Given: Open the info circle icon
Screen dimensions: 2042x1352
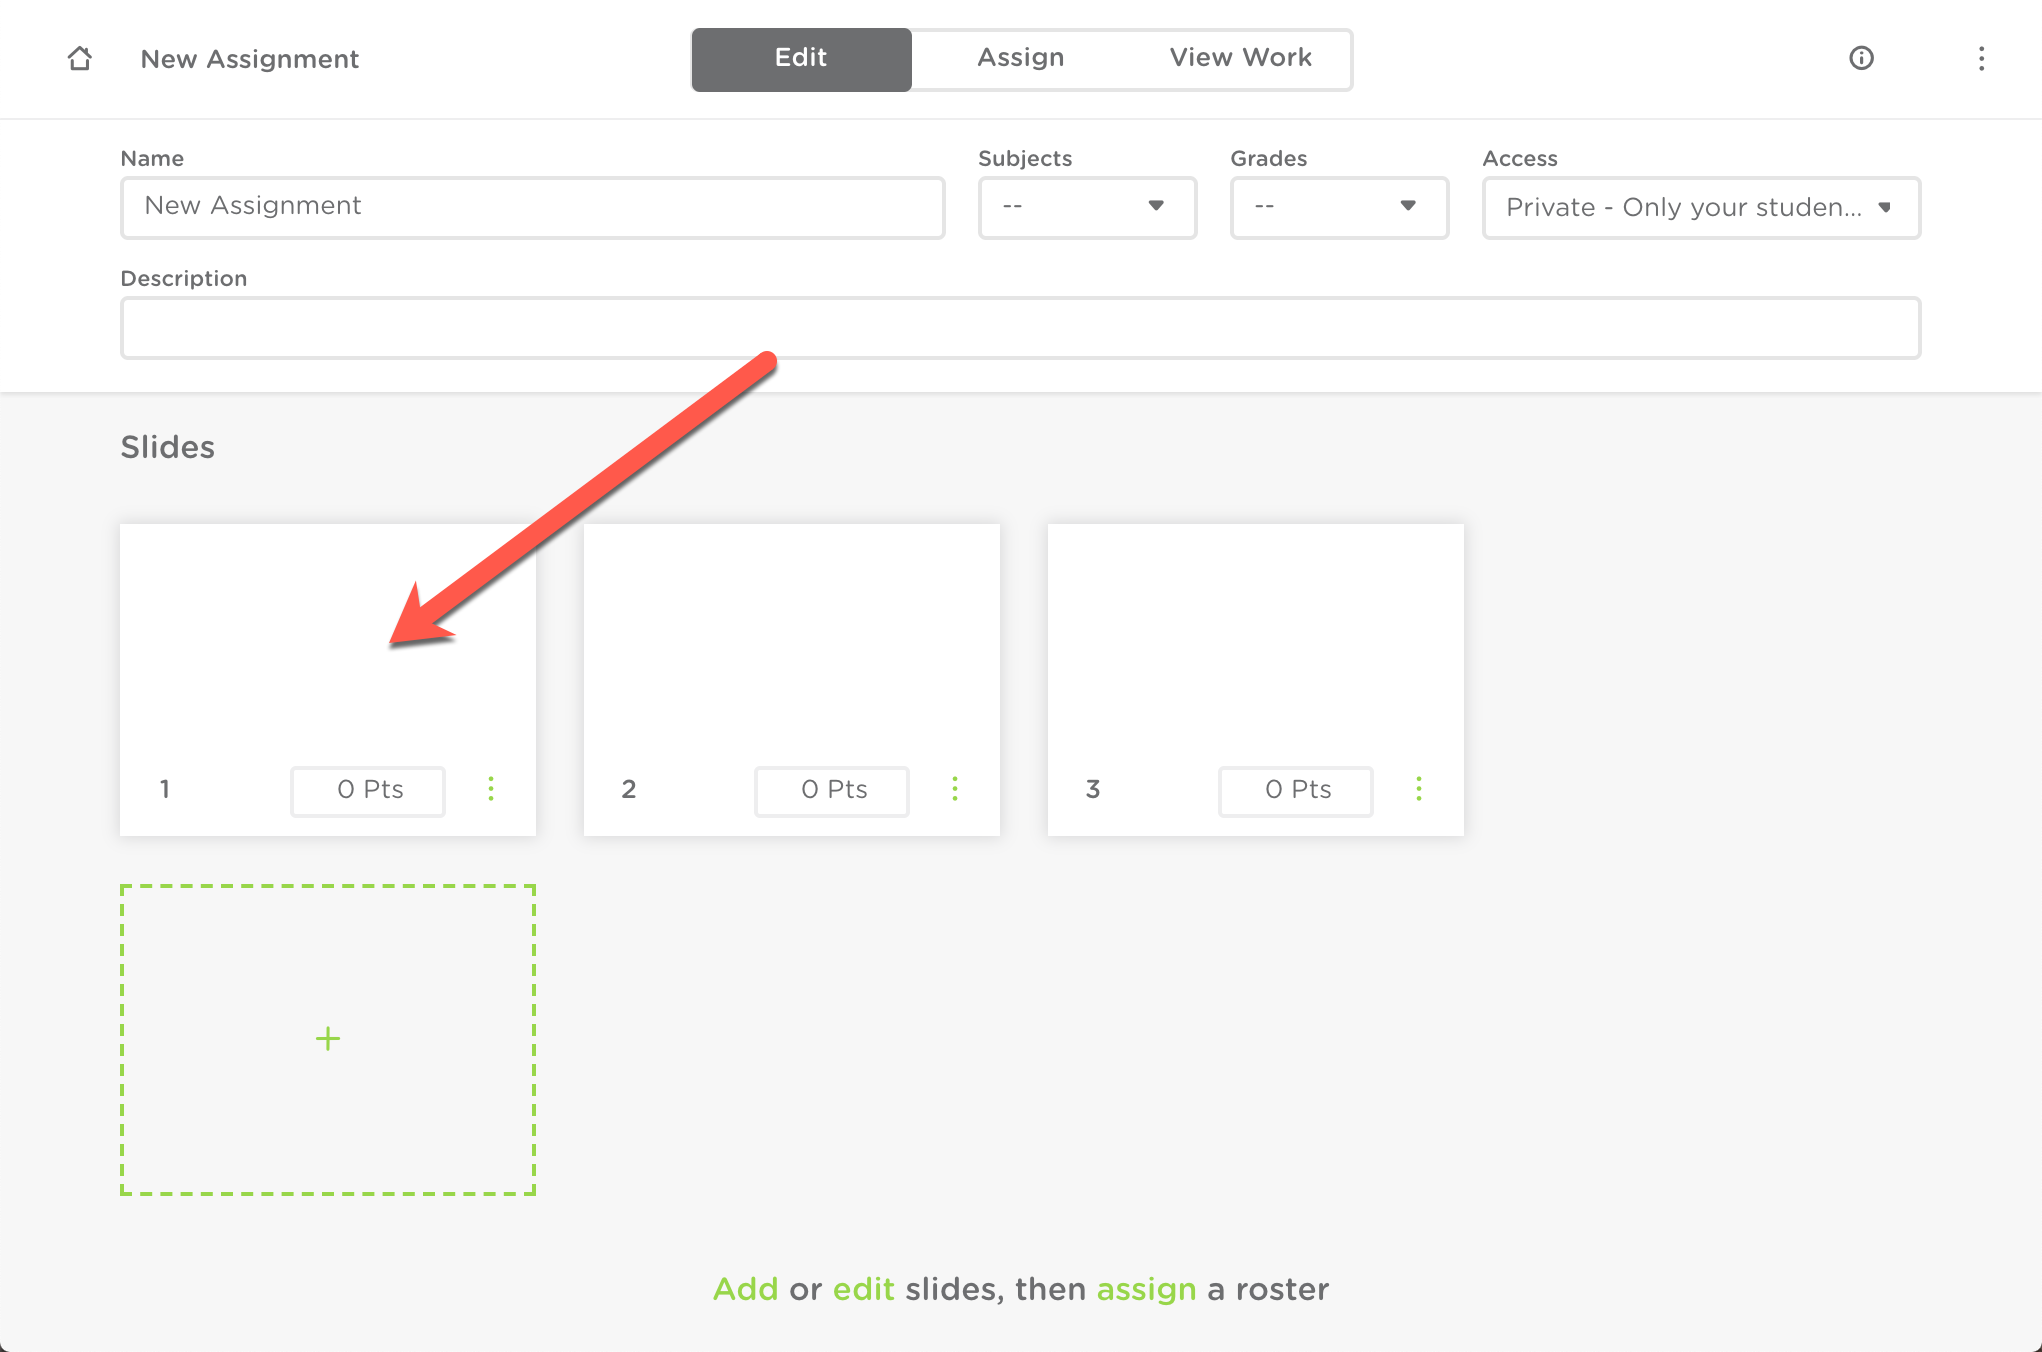Looking at the screenshot, I should coord(1861,58).
